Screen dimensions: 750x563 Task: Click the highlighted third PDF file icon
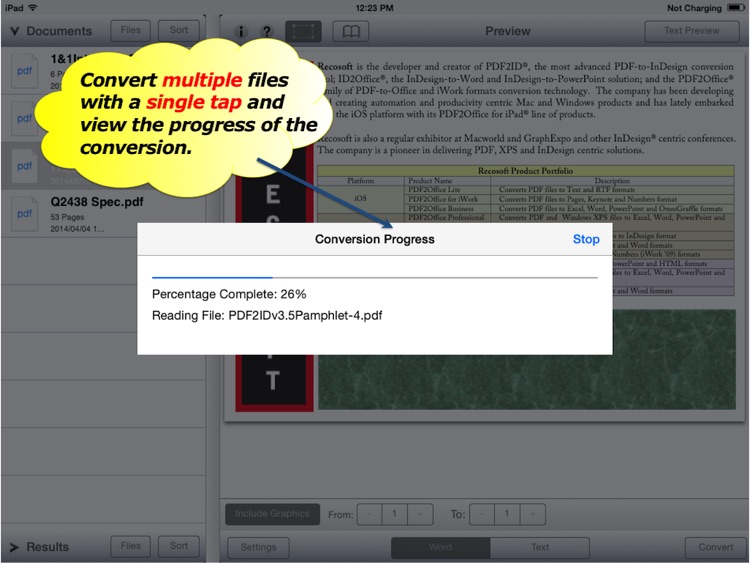point(24,166)
